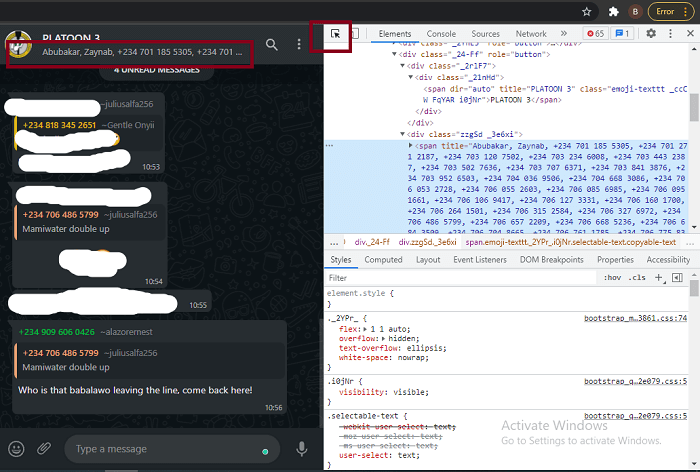Viewport: 700px width, 472px height.
Task: Add a new style rule plus
Action: pos(658,277)
